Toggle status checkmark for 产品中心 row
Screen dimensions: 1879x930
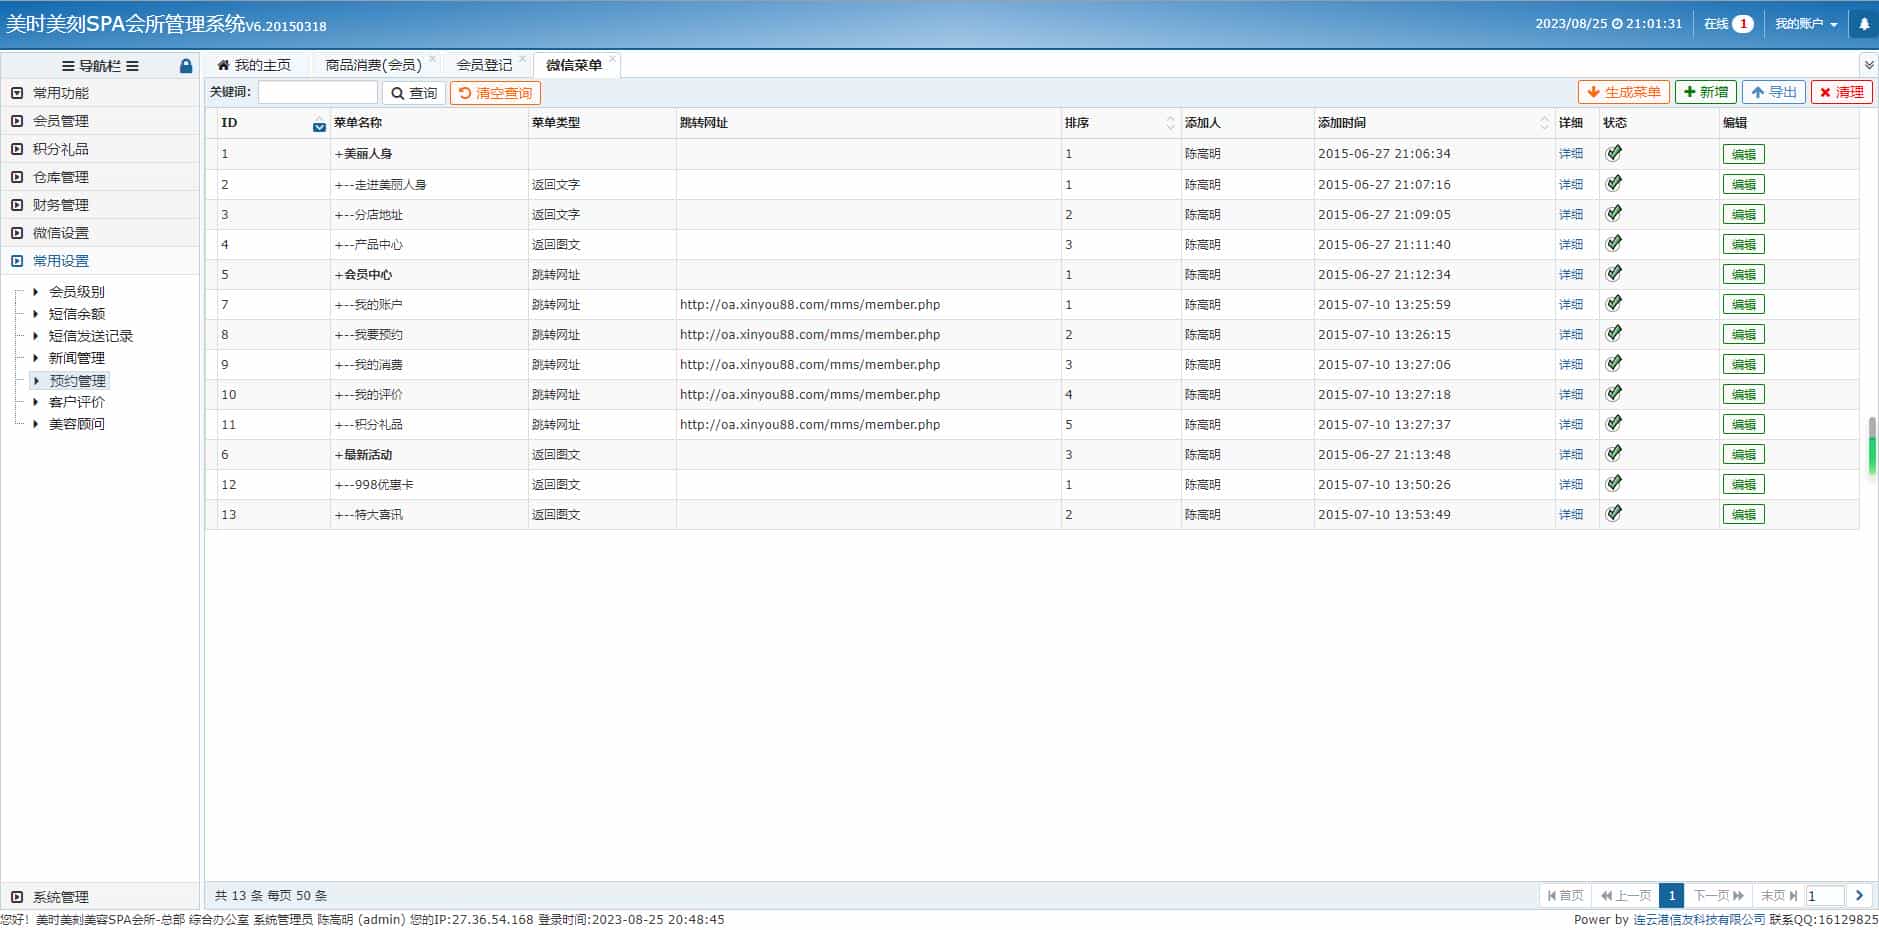(x=1613, y=243)
